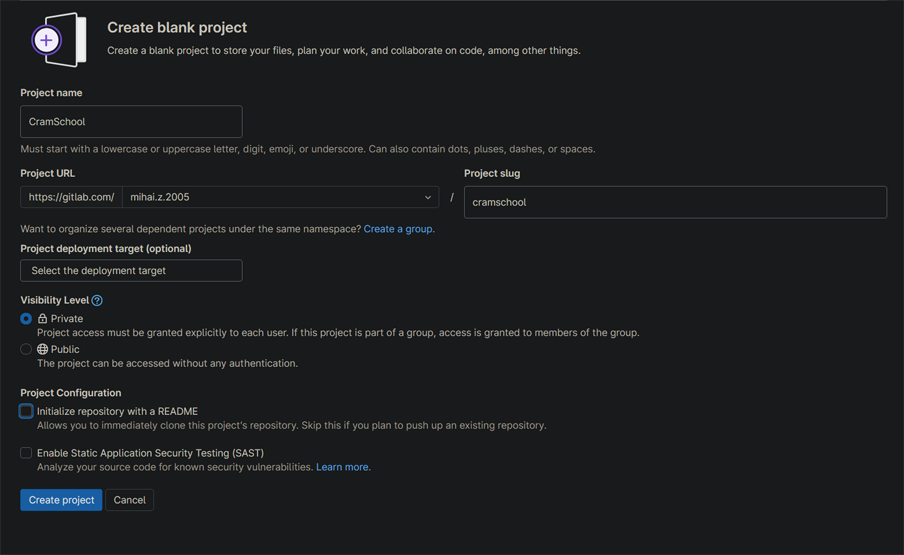
Task: Click the Visibility Level section label
Action: 55,300
